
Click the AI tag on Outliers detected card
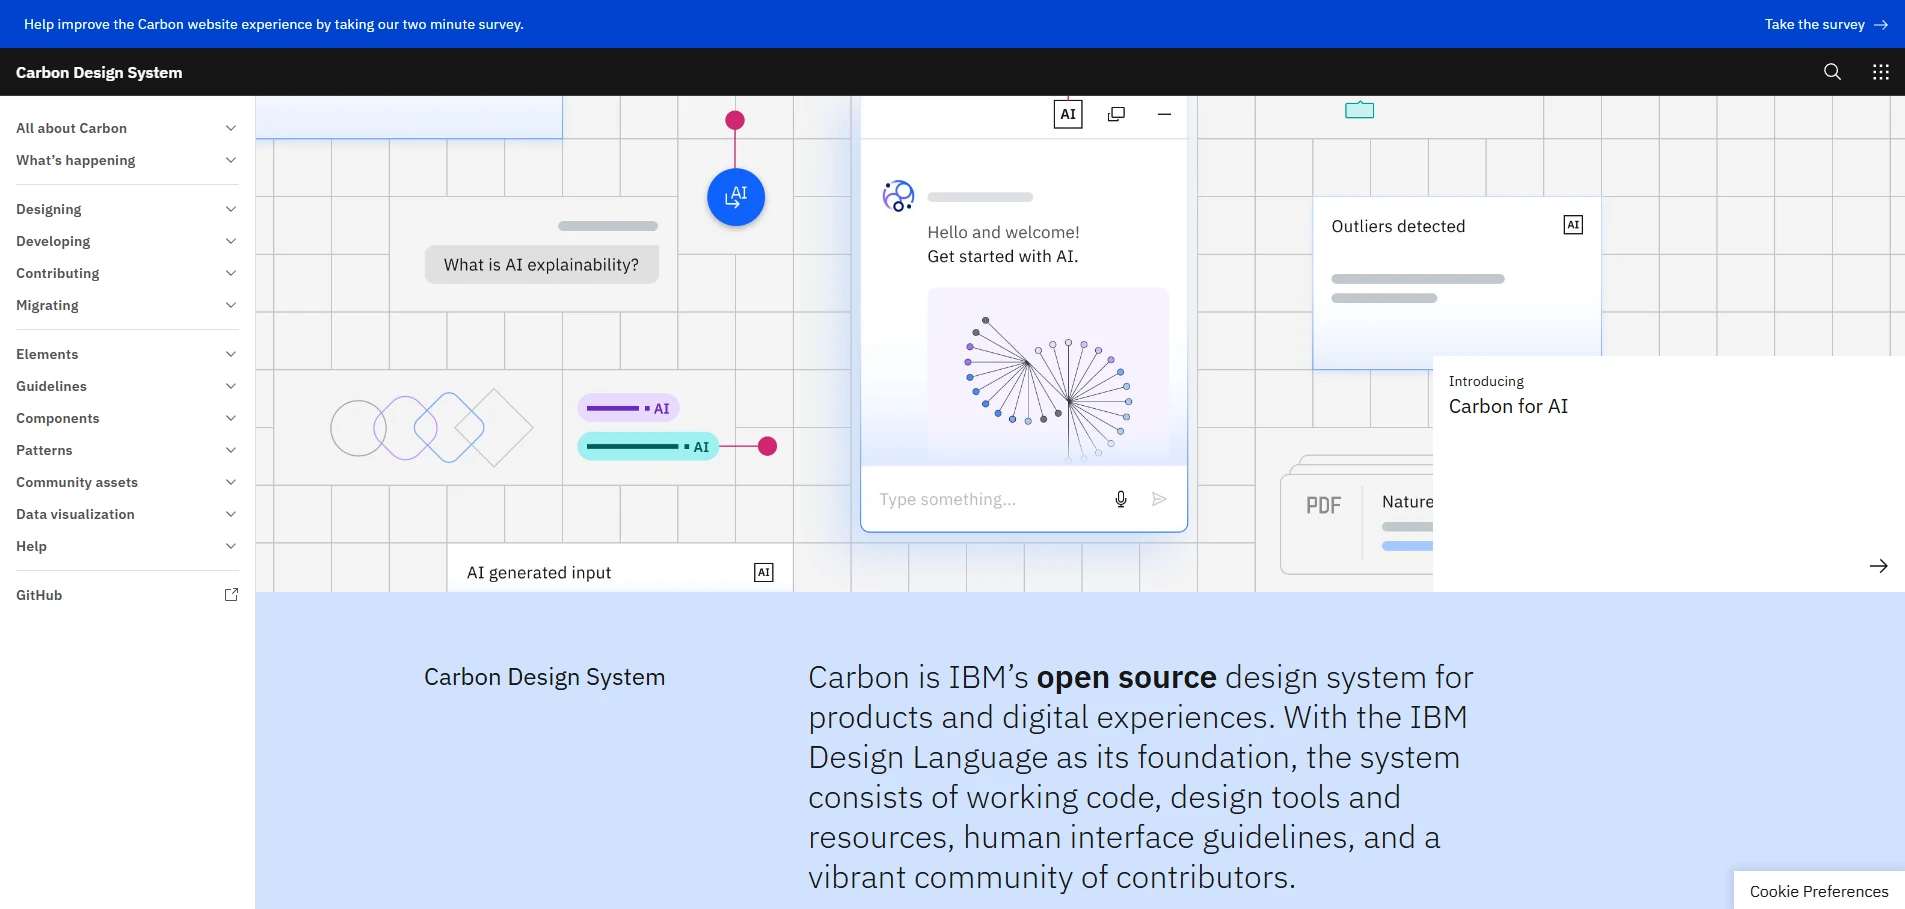coord(1573,225)
